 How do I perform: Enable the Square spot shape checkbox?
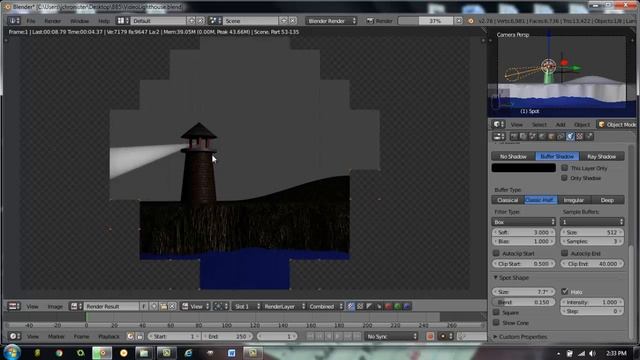496,312
